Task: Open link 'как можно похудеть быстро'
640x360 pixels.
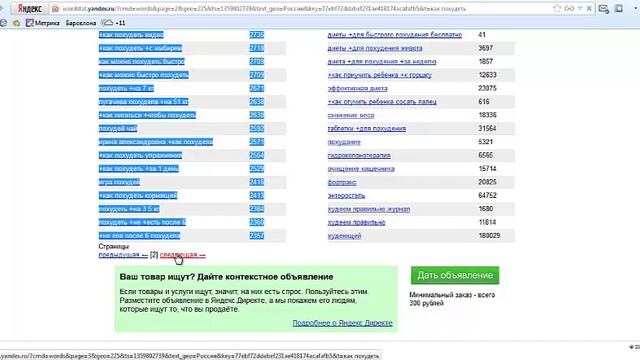Action: tap(142, 62)
